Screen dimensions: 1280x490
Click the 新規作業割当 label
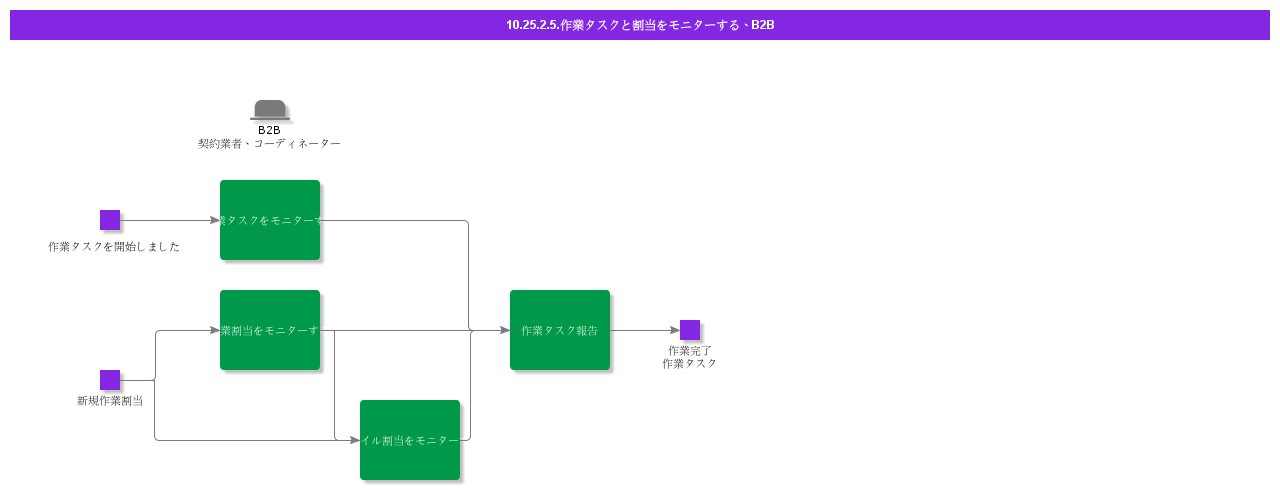[x=110, y=401]
